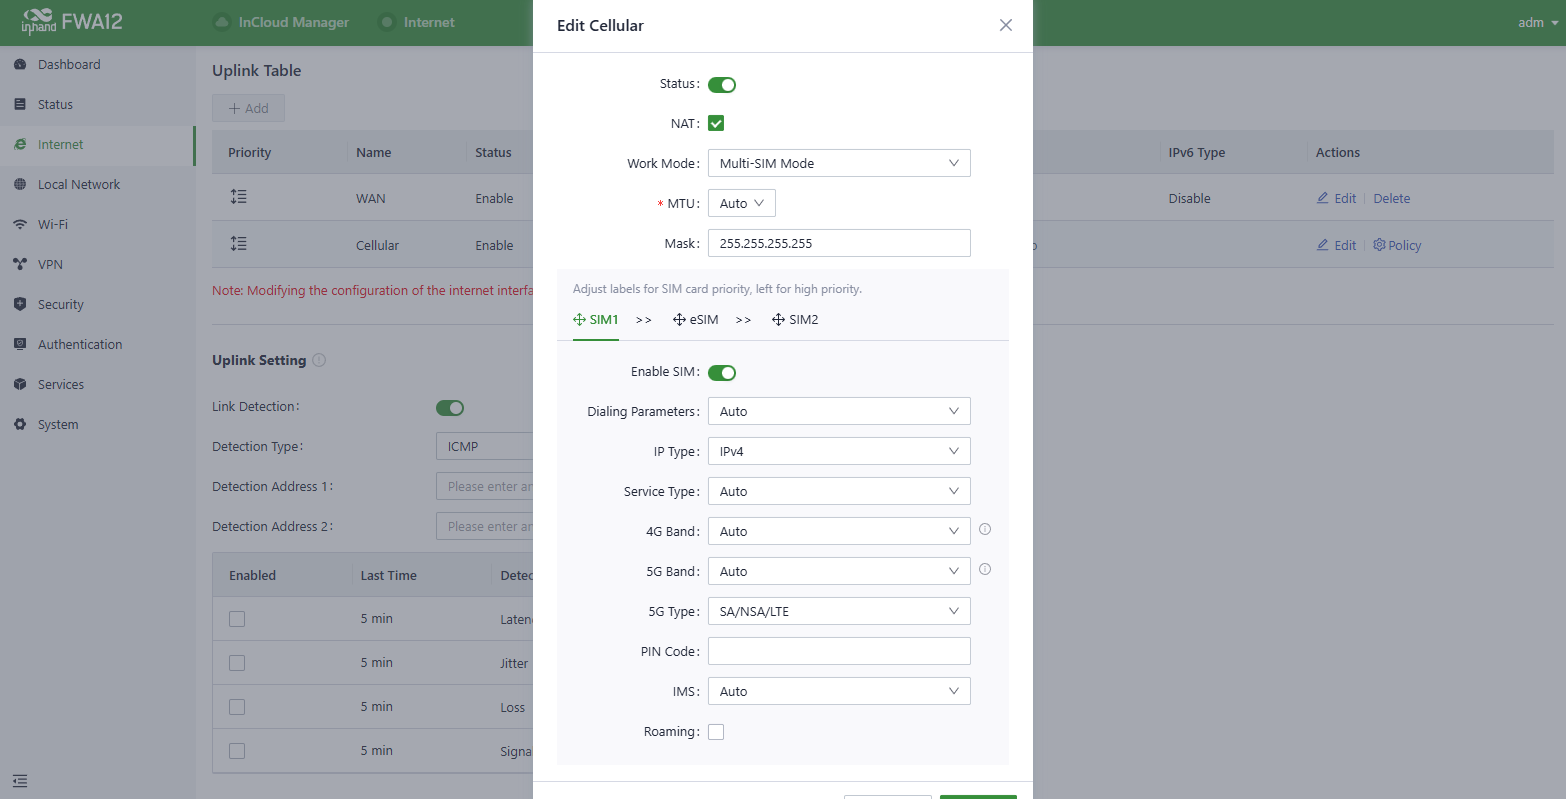Toggle the cellular Status switch
Image resolution: width=1566 pixels, height=799 pixels.
[721, 84]
